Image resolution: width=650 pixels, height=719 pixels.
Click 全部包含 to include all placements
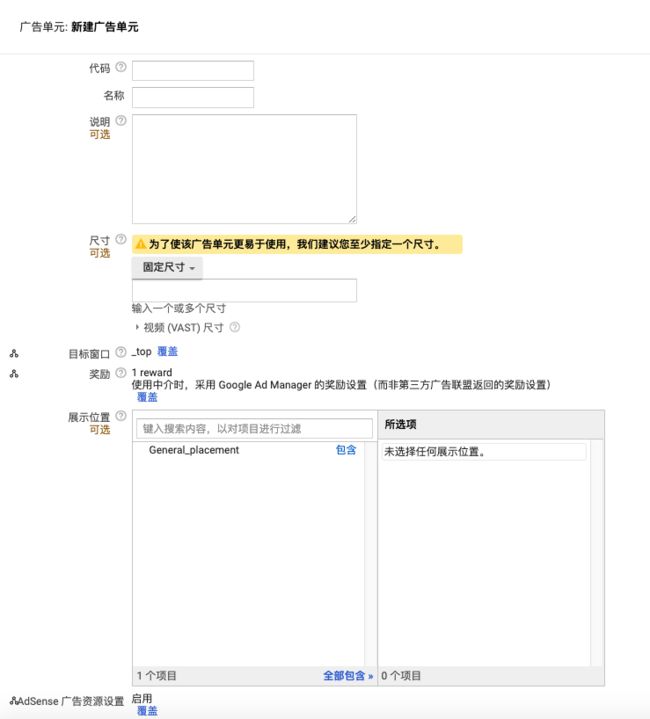(x=348, y=675)
